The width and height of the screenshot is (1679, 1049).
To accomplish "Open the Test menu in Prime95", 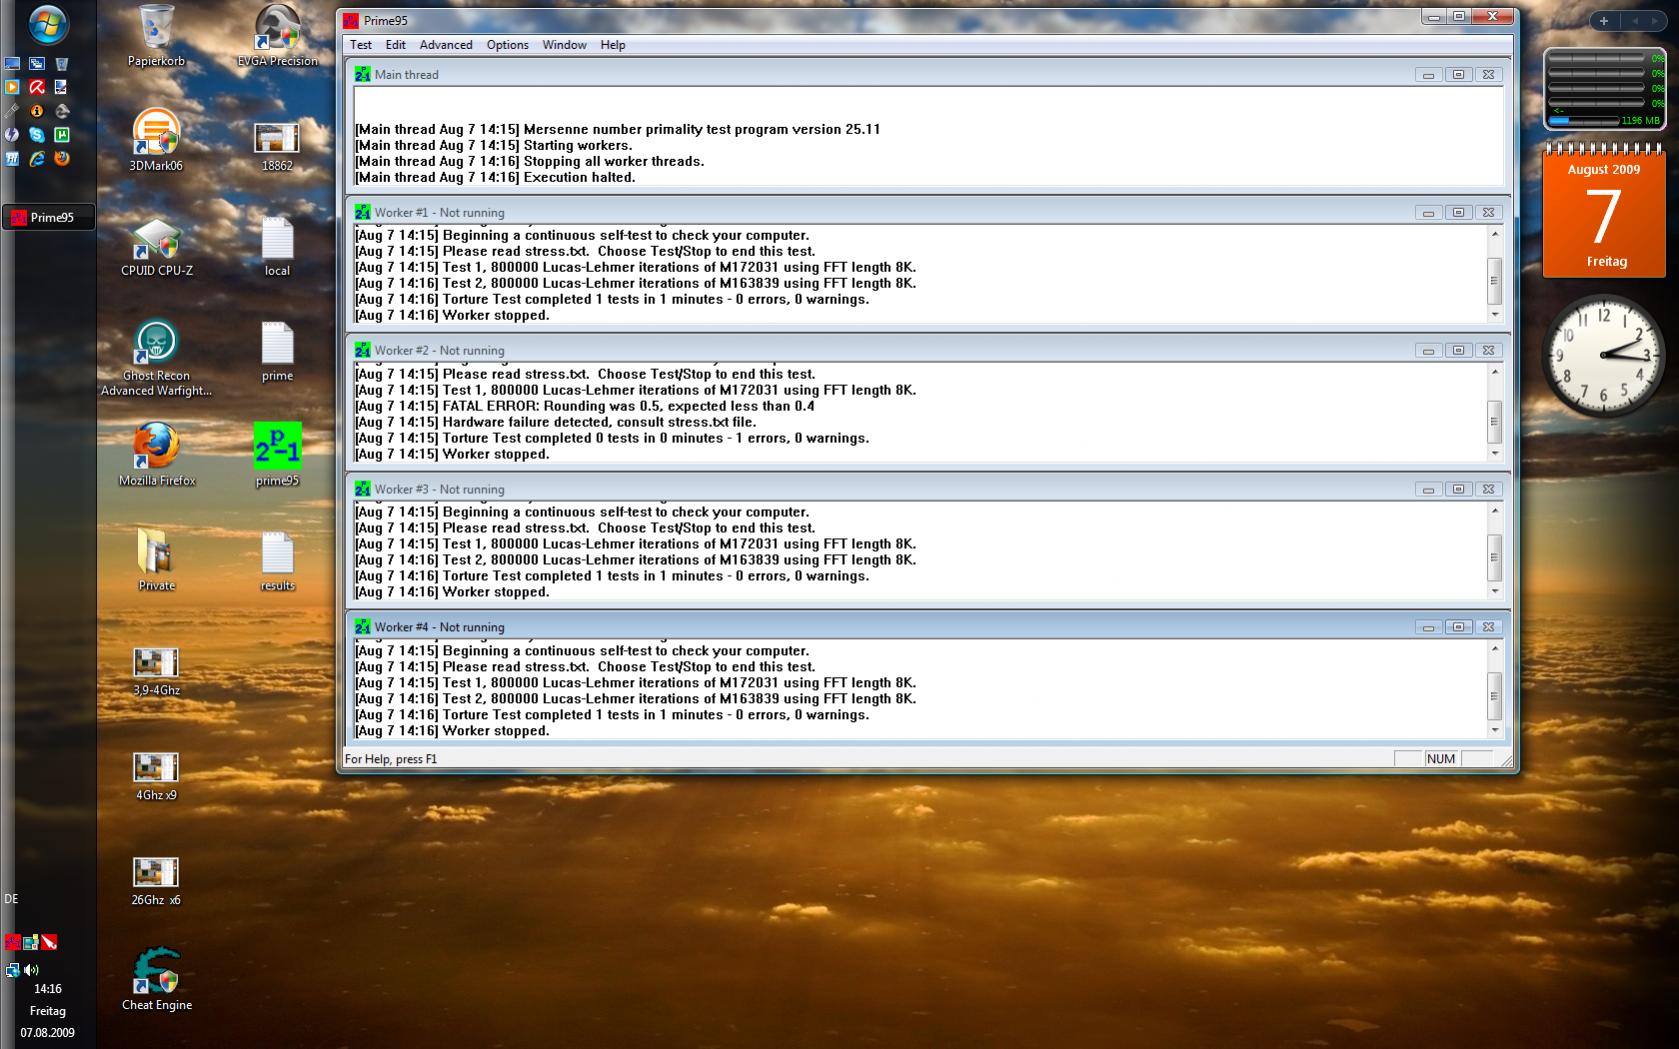I will [361, 45].
